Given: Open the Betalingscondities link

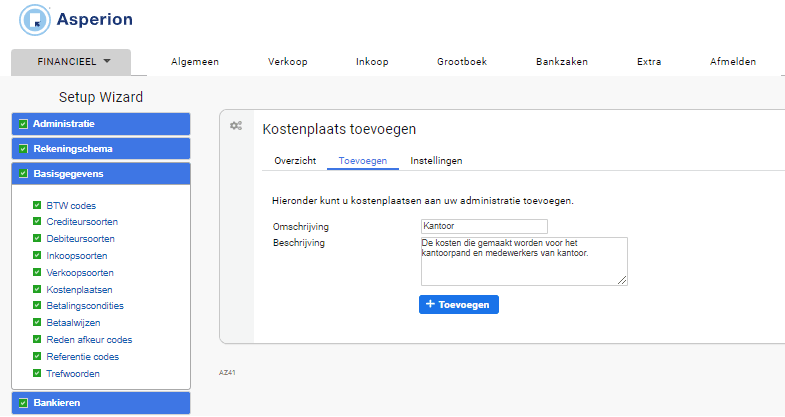Looking at the screenshot, I should (85, 306).
